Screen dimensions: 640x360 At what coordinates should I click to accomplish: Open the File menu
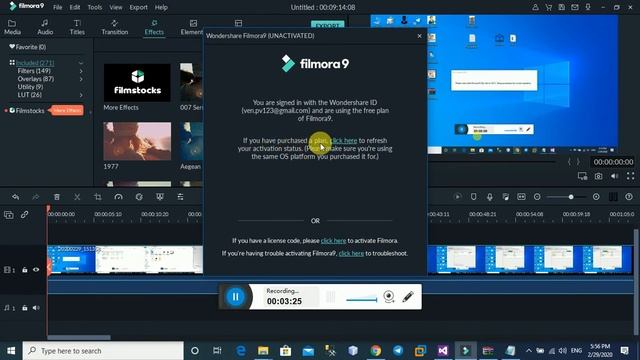[x=58, y=7]
